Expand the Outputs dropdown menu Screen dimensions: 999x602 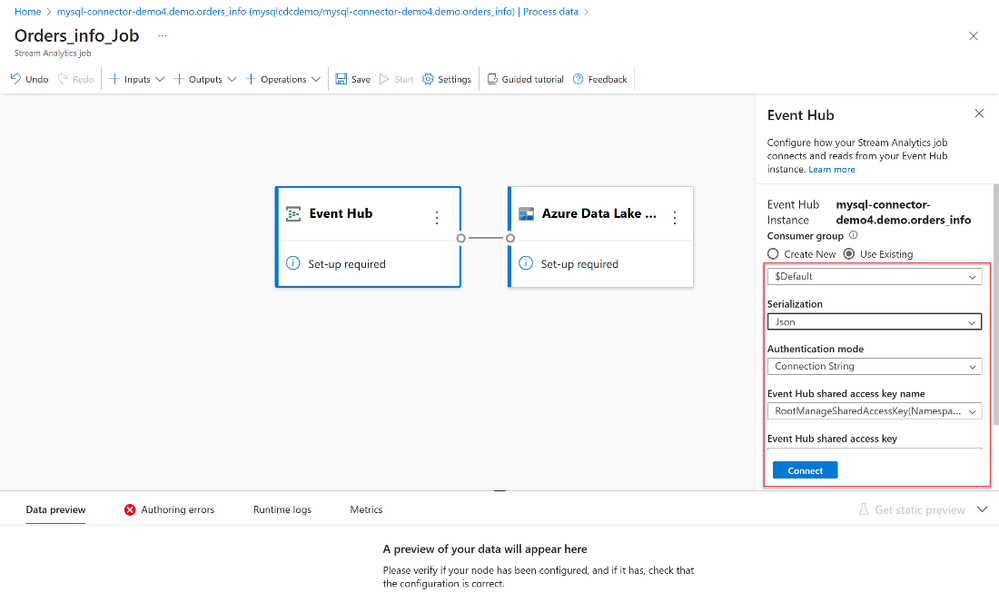232,79
